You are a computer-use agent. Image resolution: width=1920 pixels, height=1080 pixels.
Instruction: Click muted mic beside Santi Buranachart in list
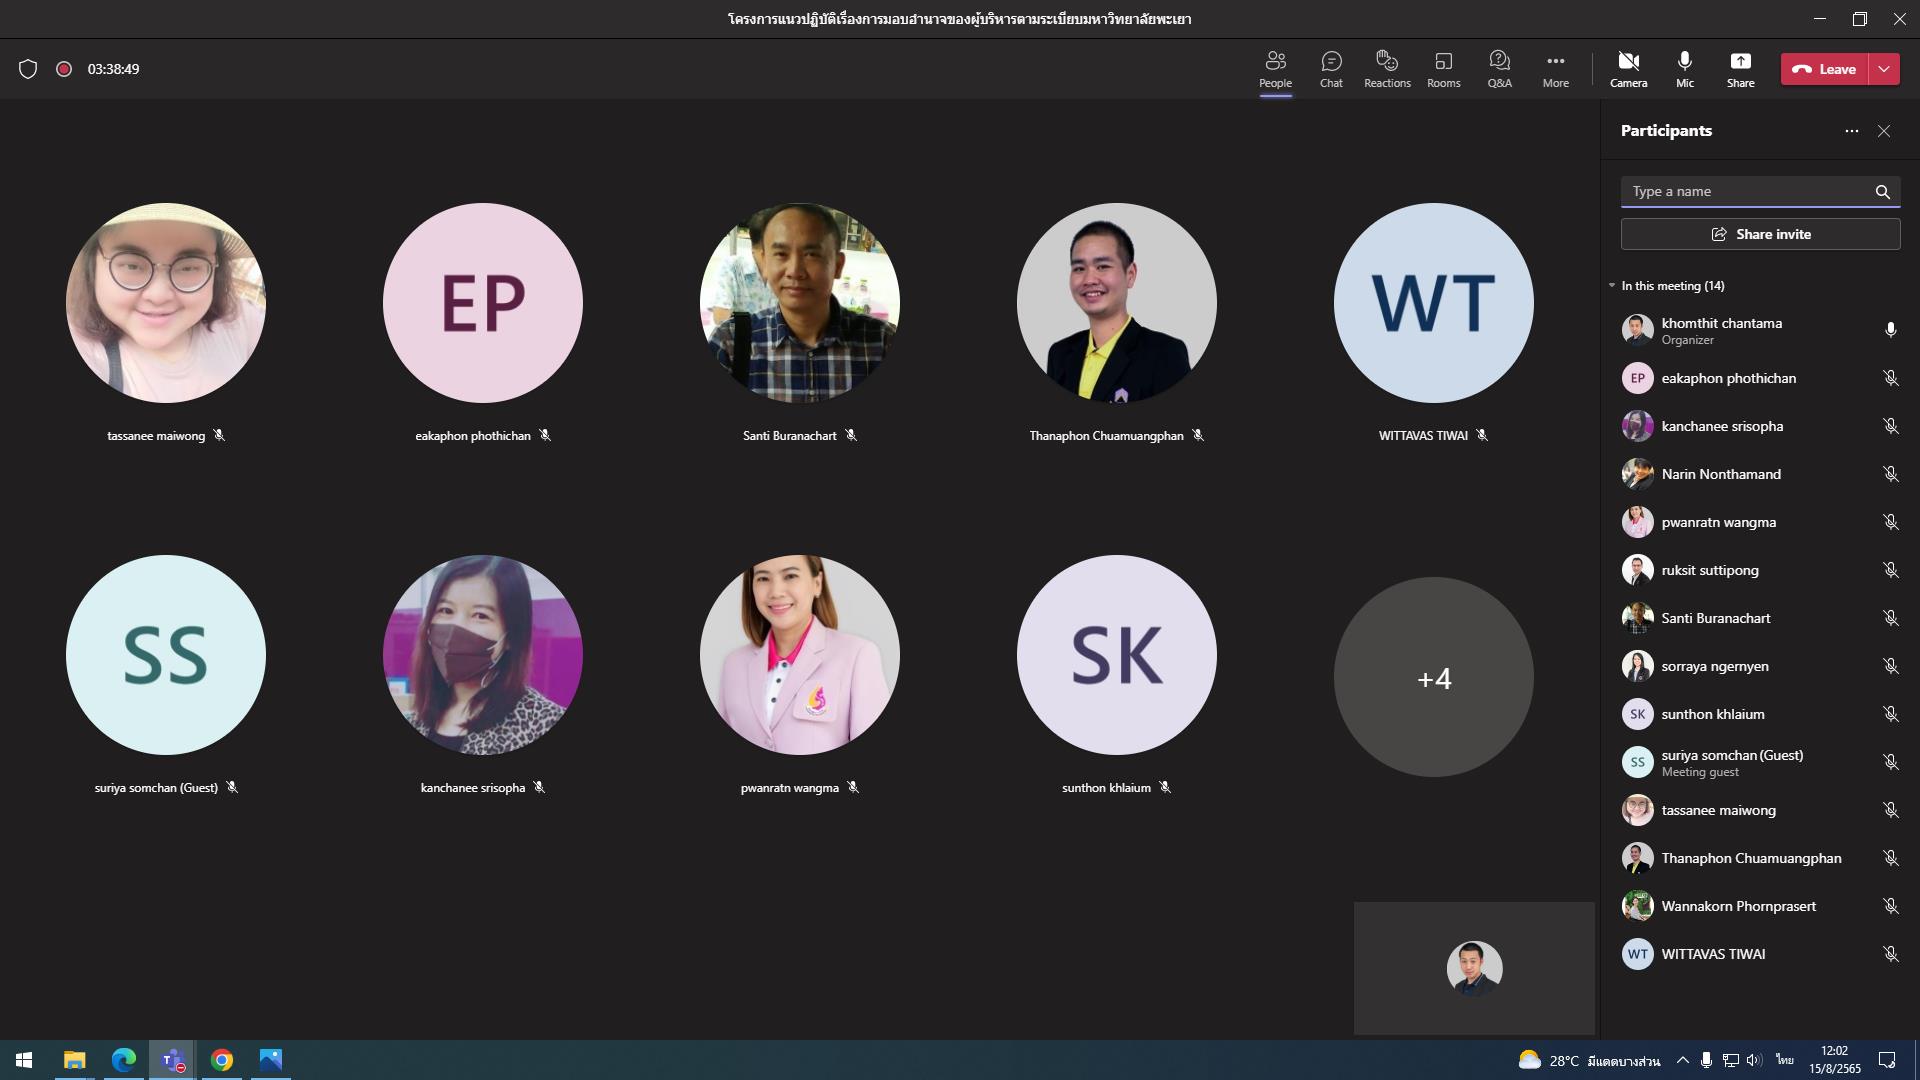click(1890, 618)
